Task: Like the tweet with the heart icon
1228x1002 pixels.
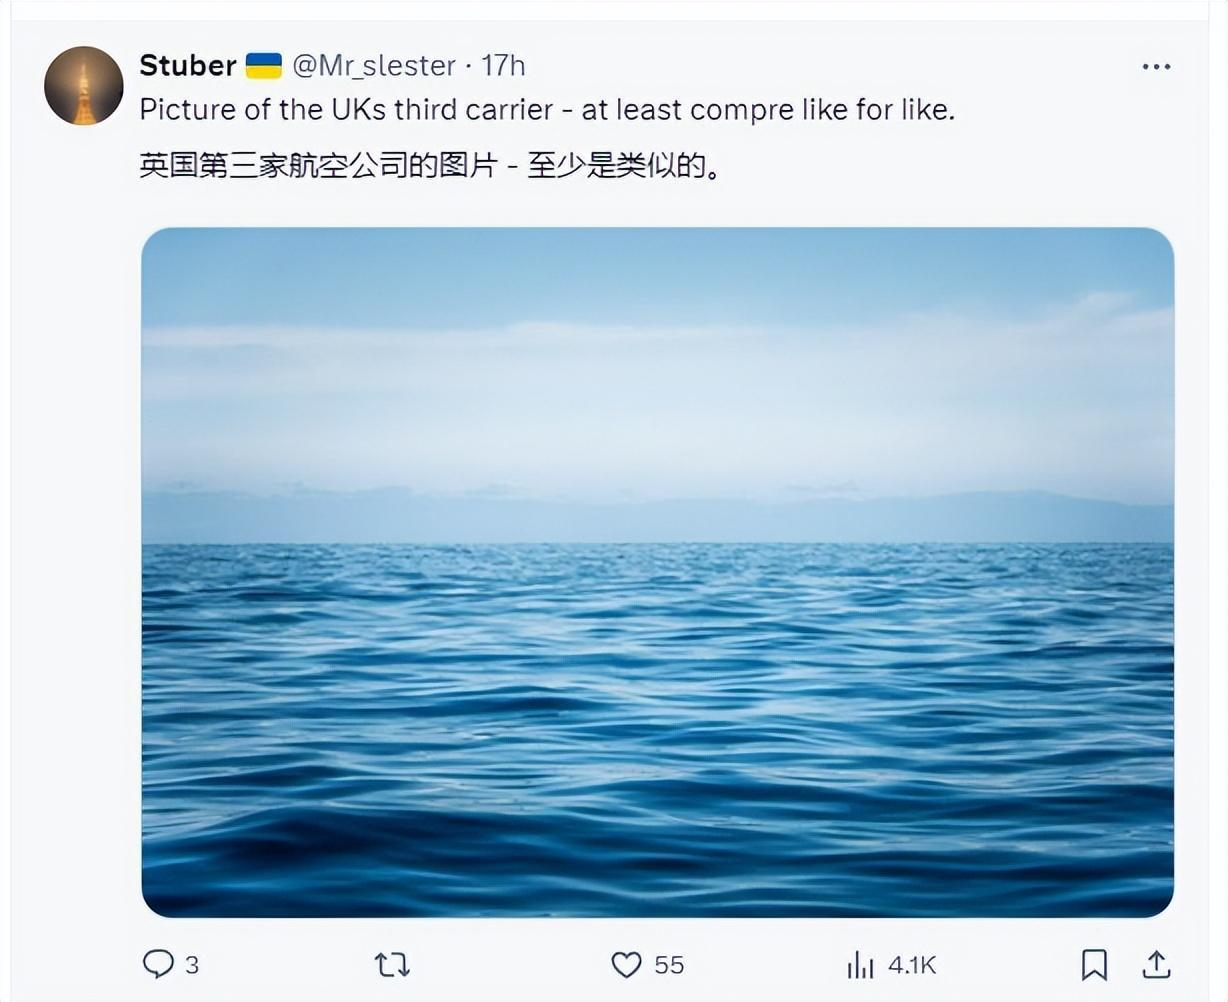Action: (626, 964)
